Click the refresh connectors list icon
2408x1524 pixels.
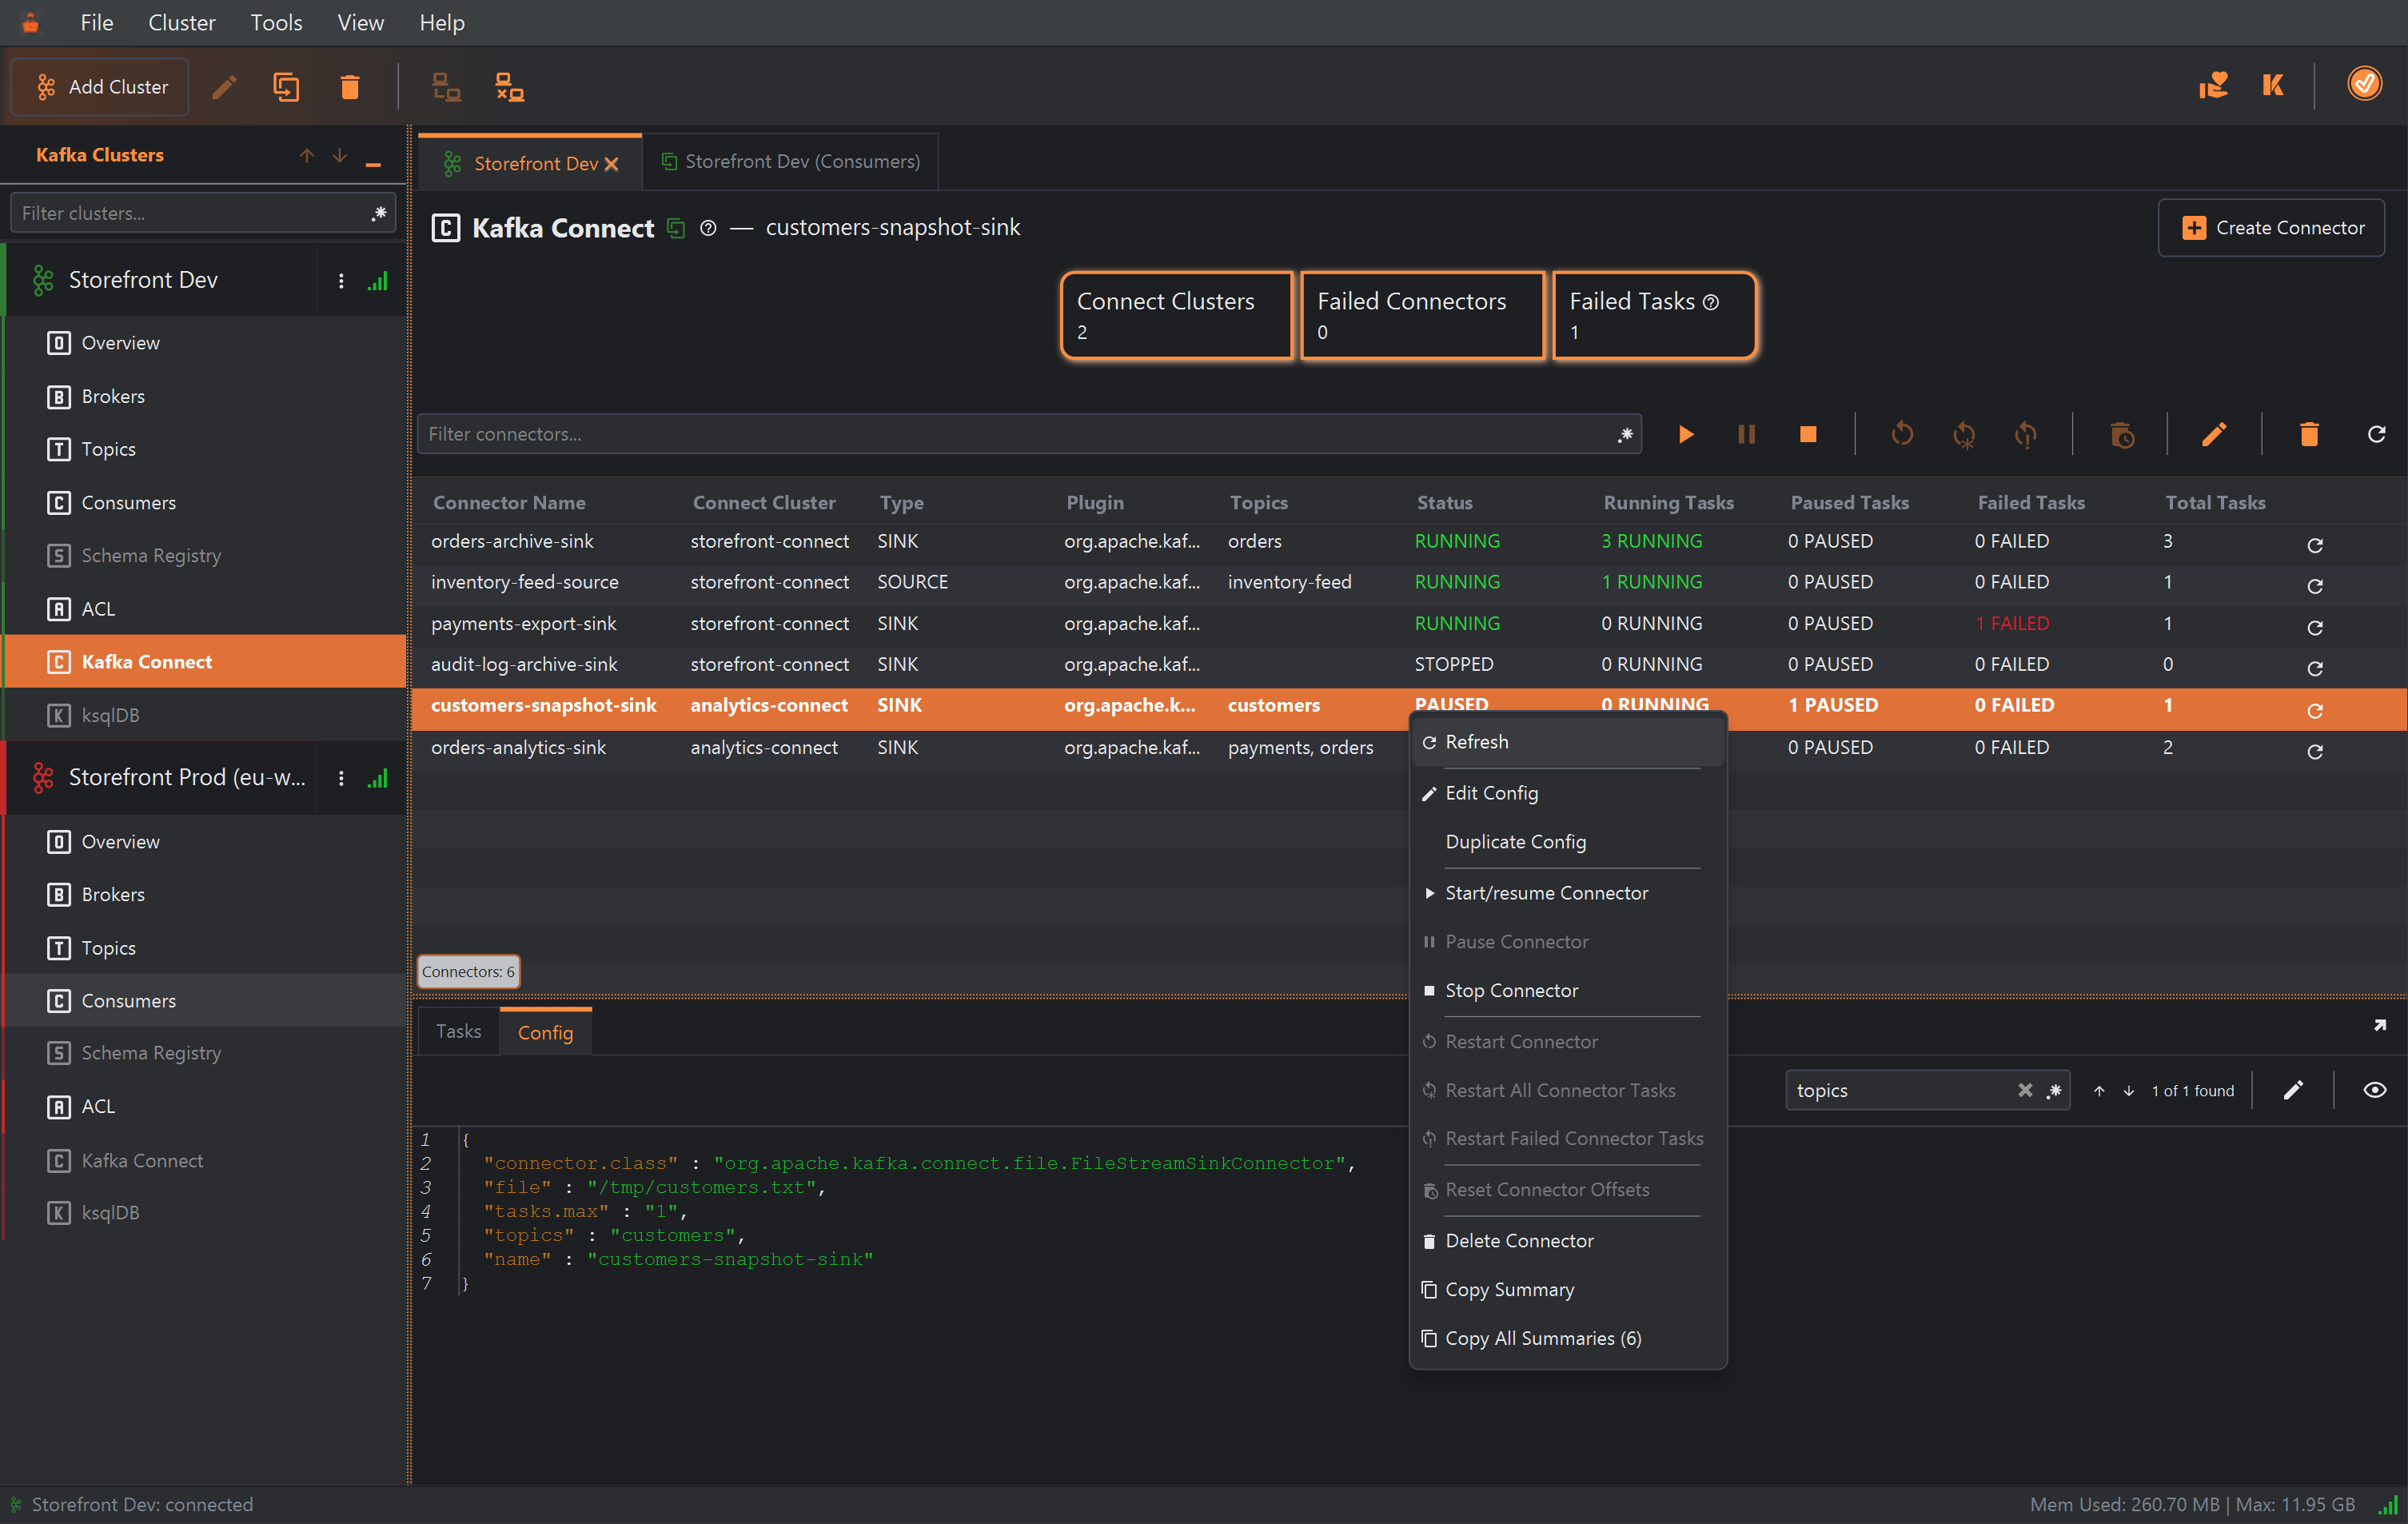click(2377, 434)
